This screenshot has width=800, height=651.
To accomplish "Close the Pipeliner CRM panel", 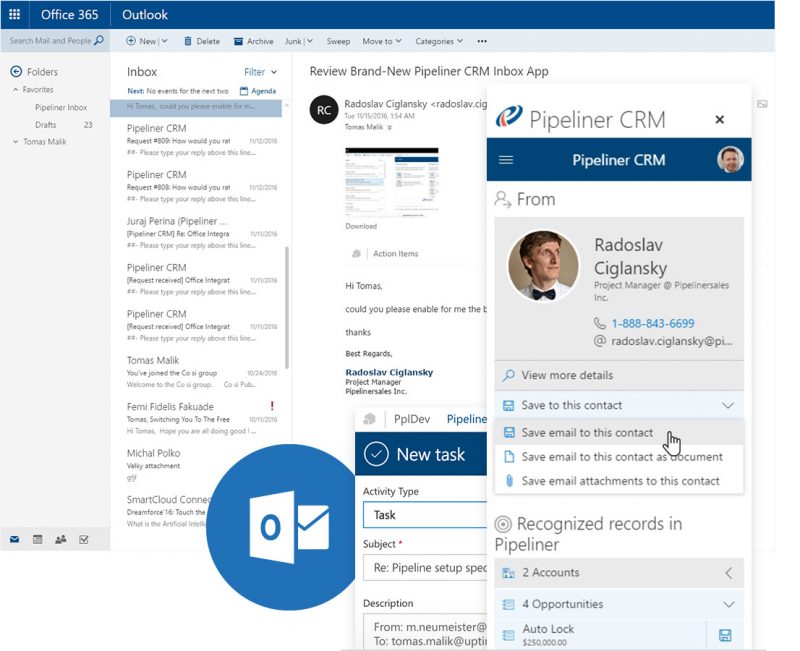I will (x=719, y=119).
